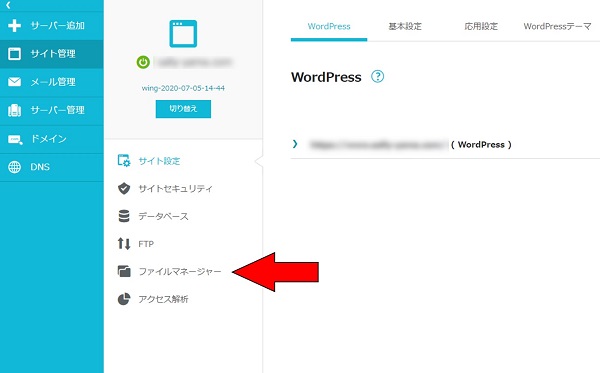
Task: Open メール管理 menu label
Action: pyautogui.click(x=53, y=82)
